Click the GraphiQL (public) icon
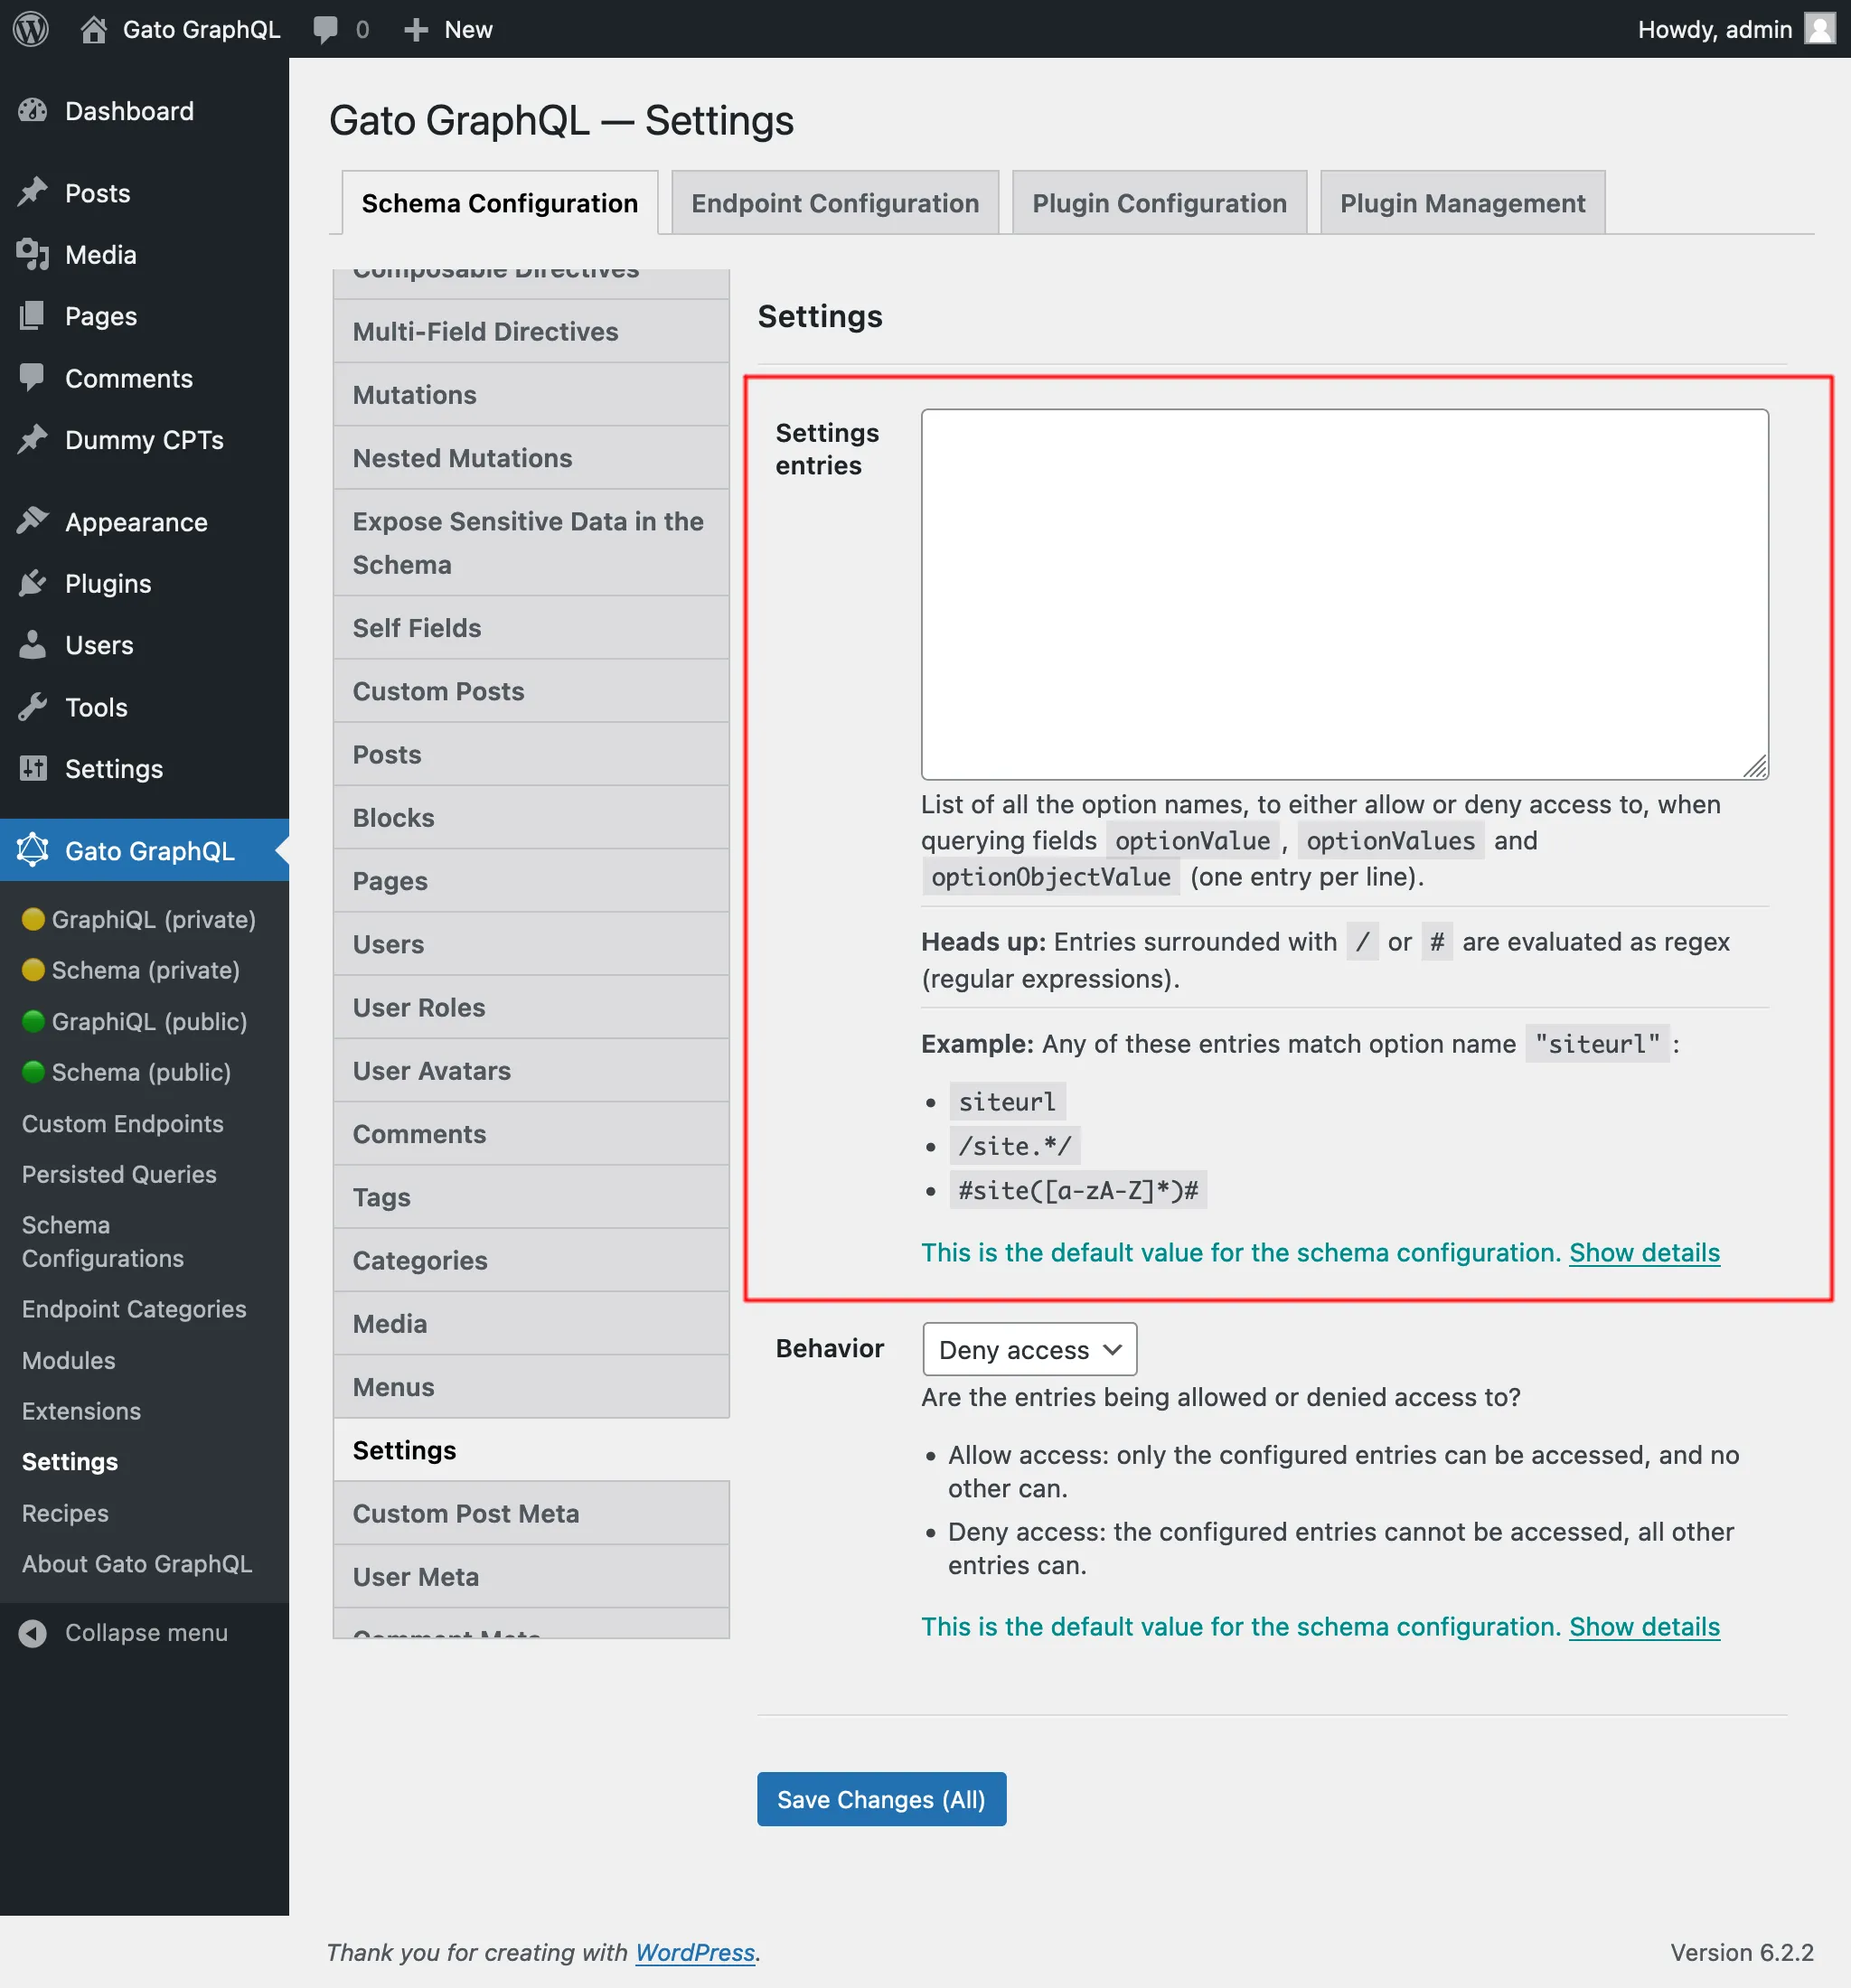 pyautogui.click(x=32, y=1021)
